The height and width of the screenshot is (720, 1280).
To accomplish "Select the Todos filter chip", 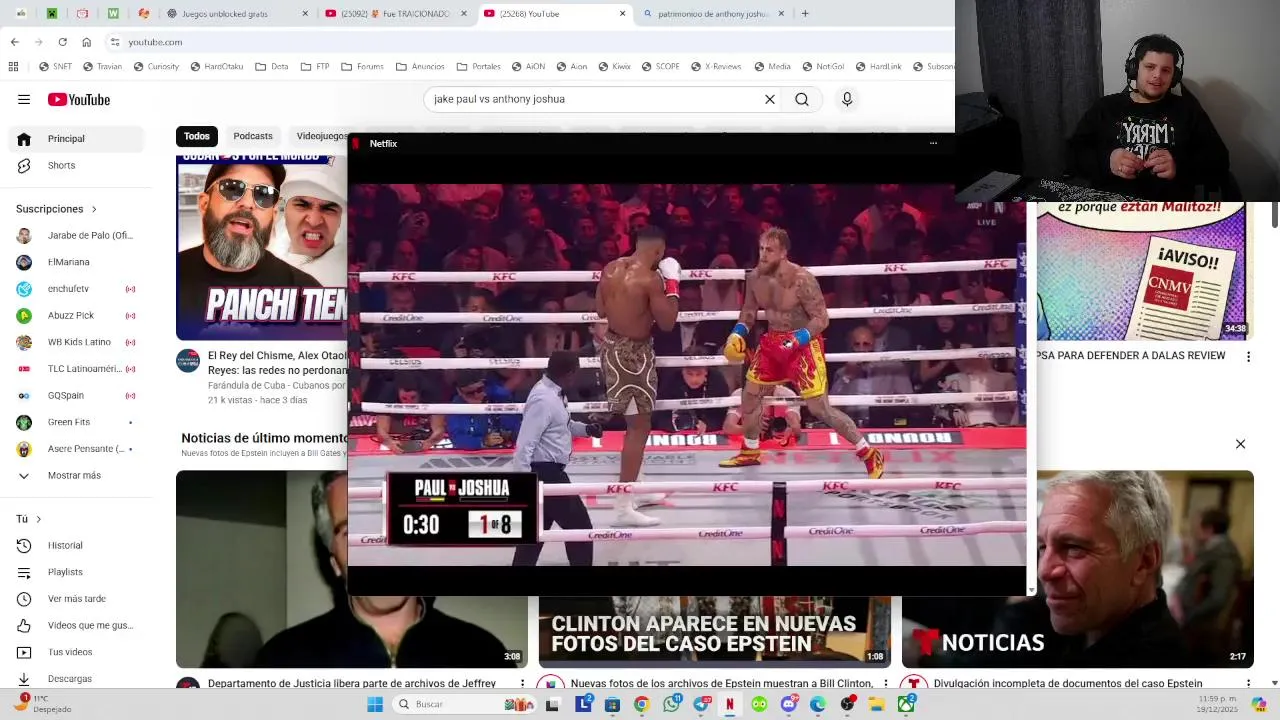I will [x=197, y=136].
